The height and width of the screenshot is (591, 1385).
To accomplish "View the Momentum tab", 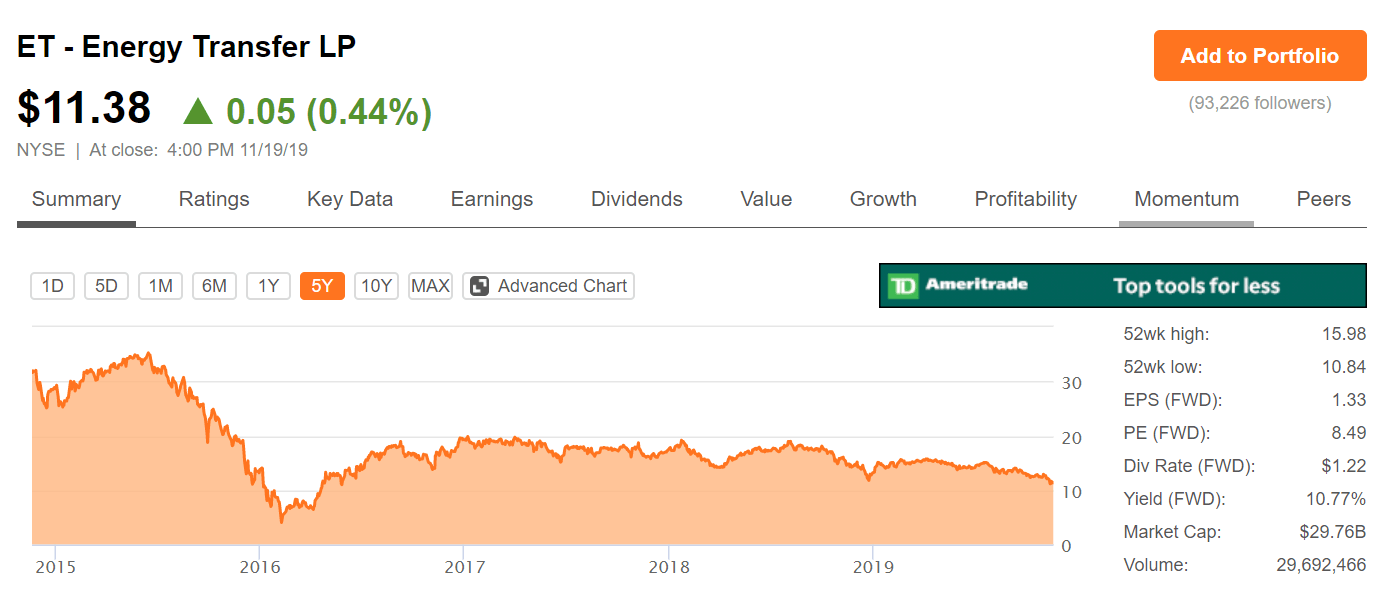I will click(1186, 199).
